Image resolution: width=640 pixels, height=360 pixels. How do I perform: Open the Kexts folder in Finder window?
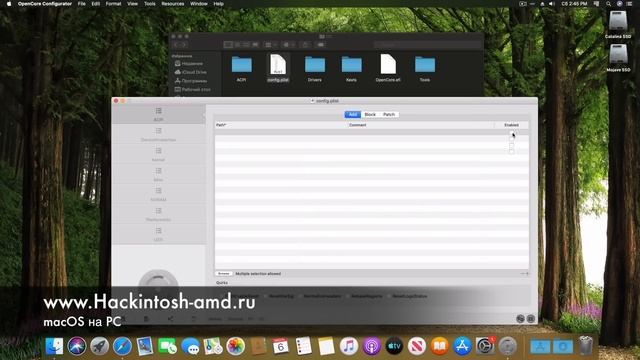pyautogui.click(x=351, y=68)
